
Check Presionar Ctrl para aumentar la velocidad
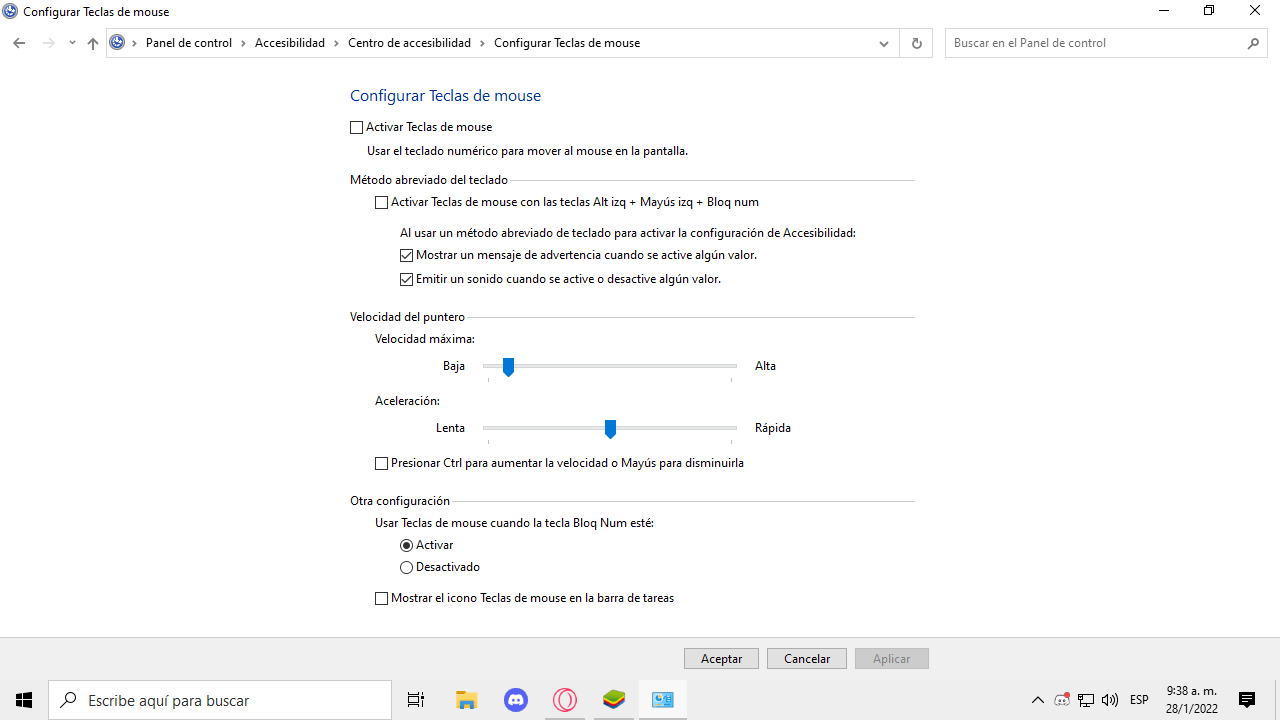click(x=381, y=463)
